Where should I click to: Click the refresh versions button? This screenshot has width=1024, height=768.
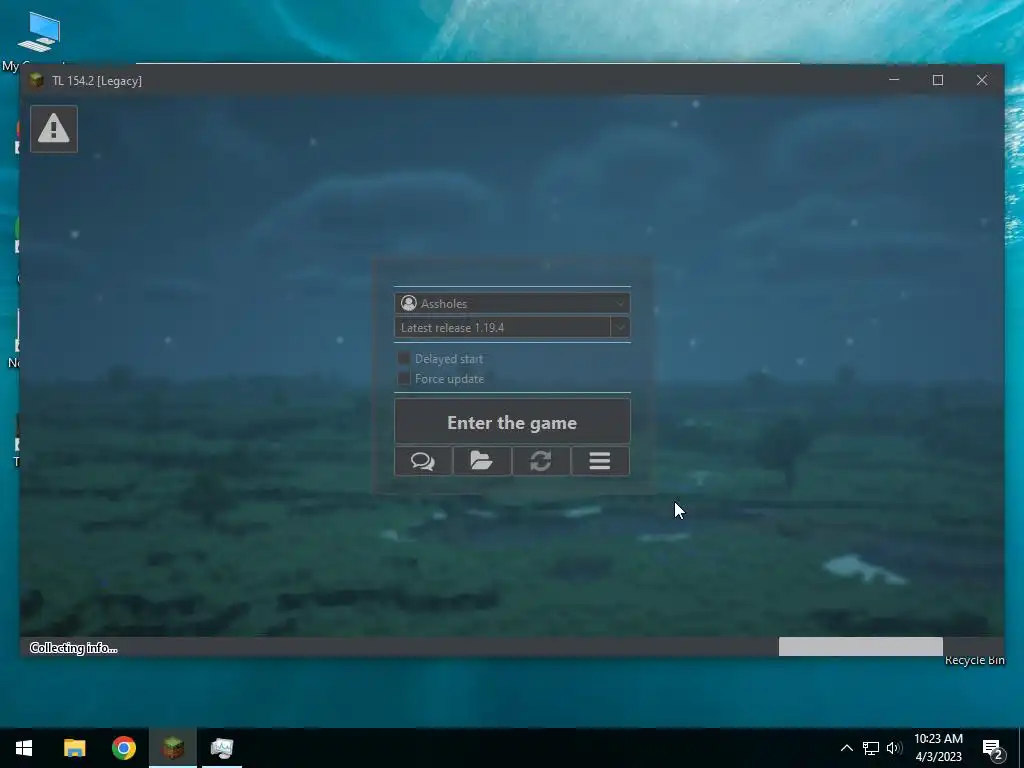[541, 461]
